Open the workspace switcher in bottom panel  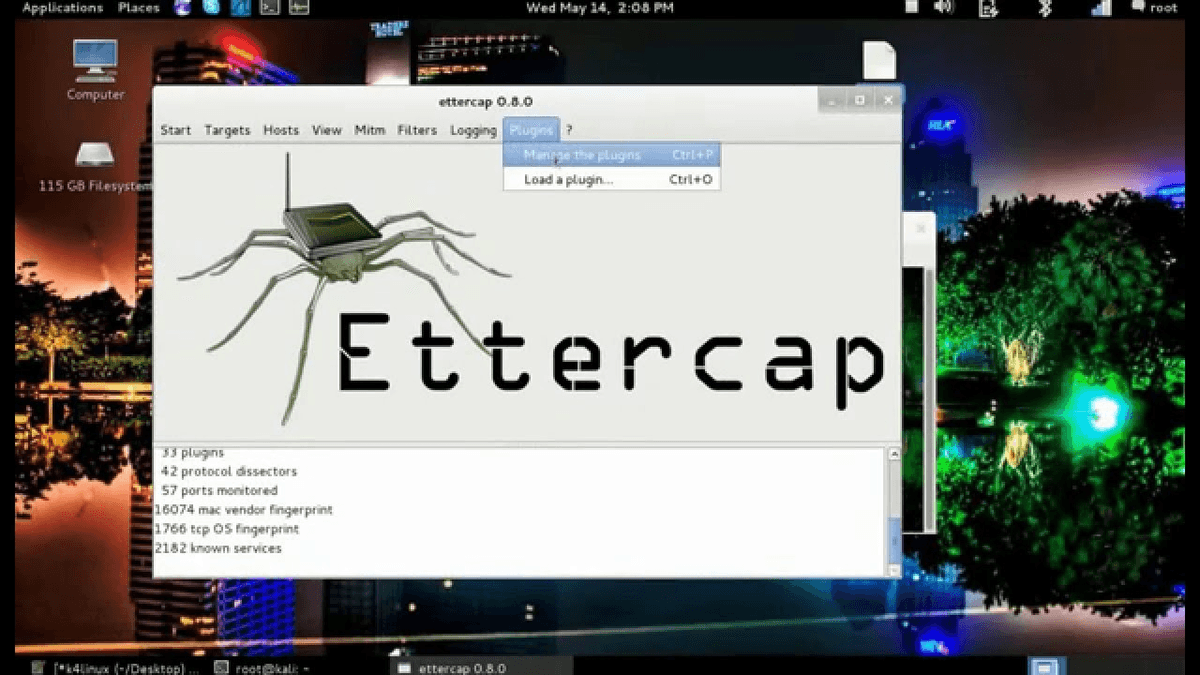(x=1046, y=666)
